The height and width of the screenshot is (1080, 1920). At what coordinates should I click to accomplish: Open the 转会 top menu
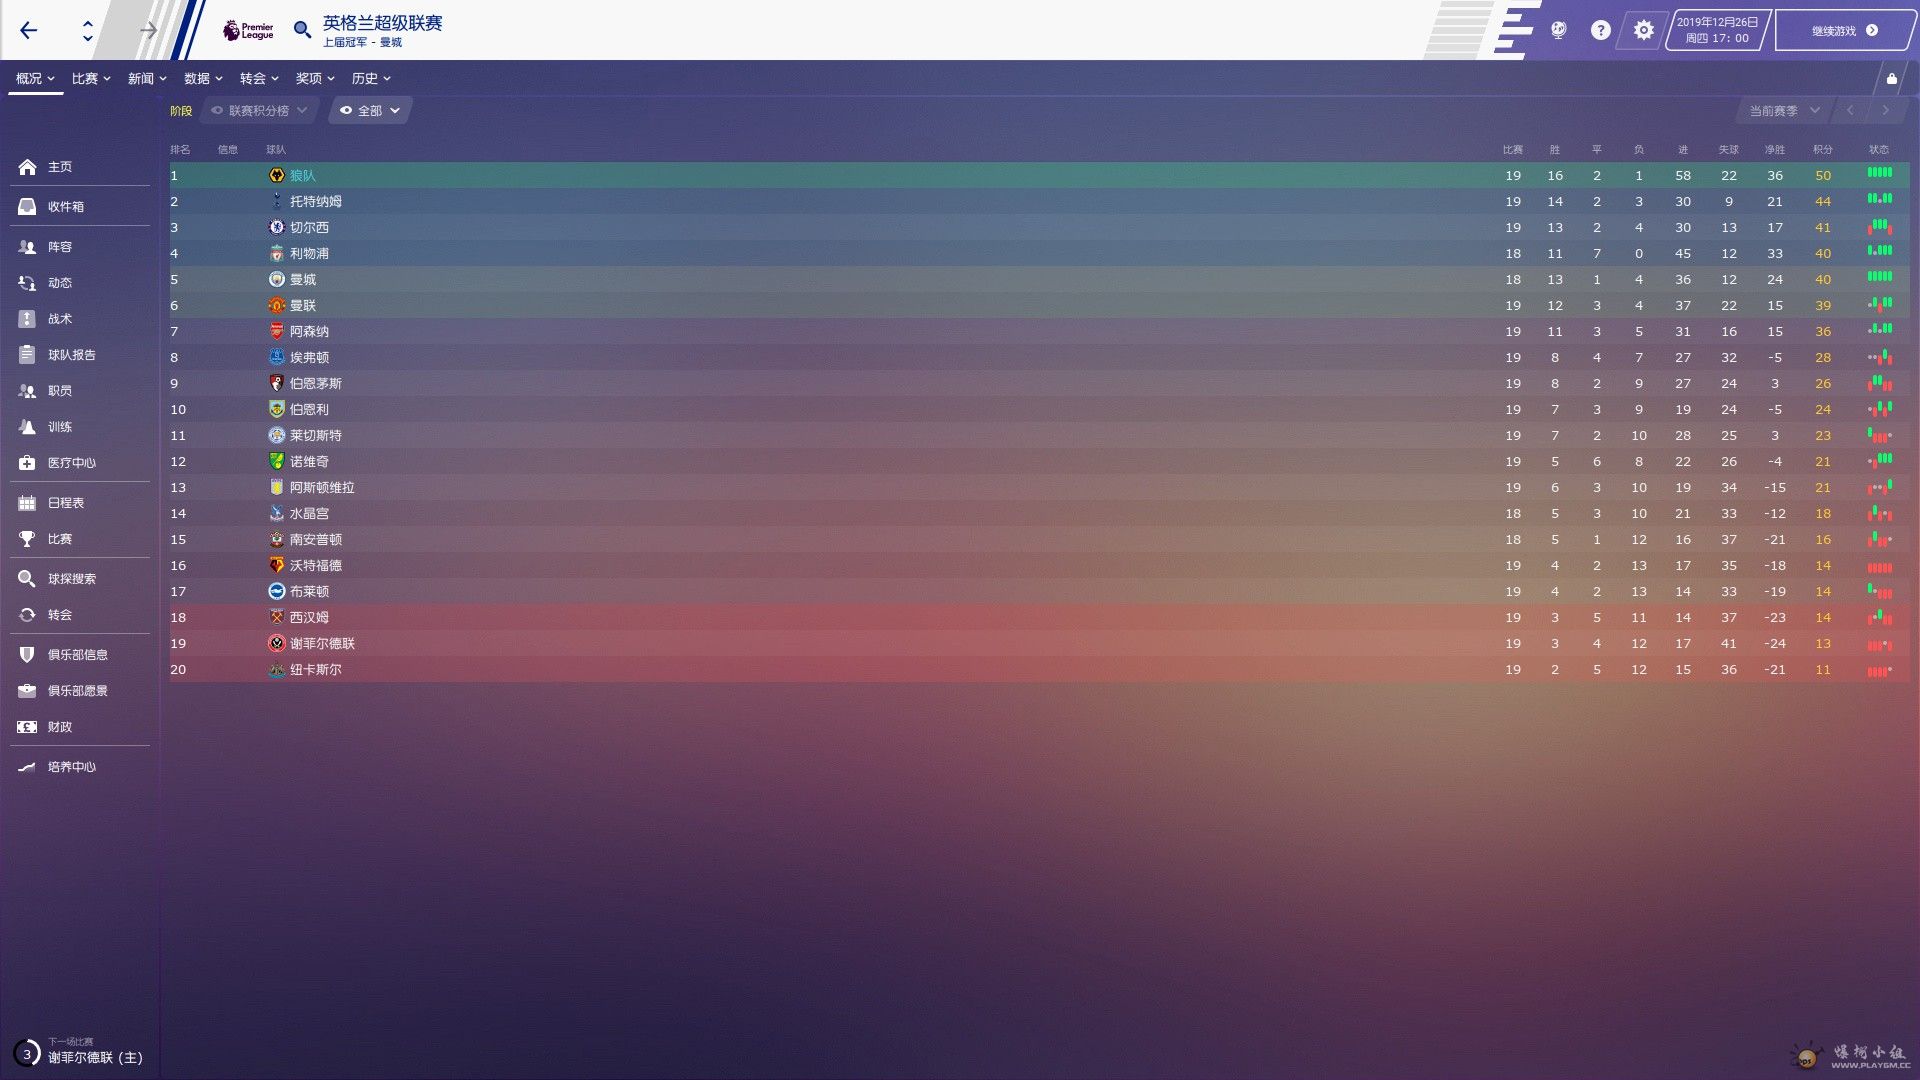click(259, 78)
